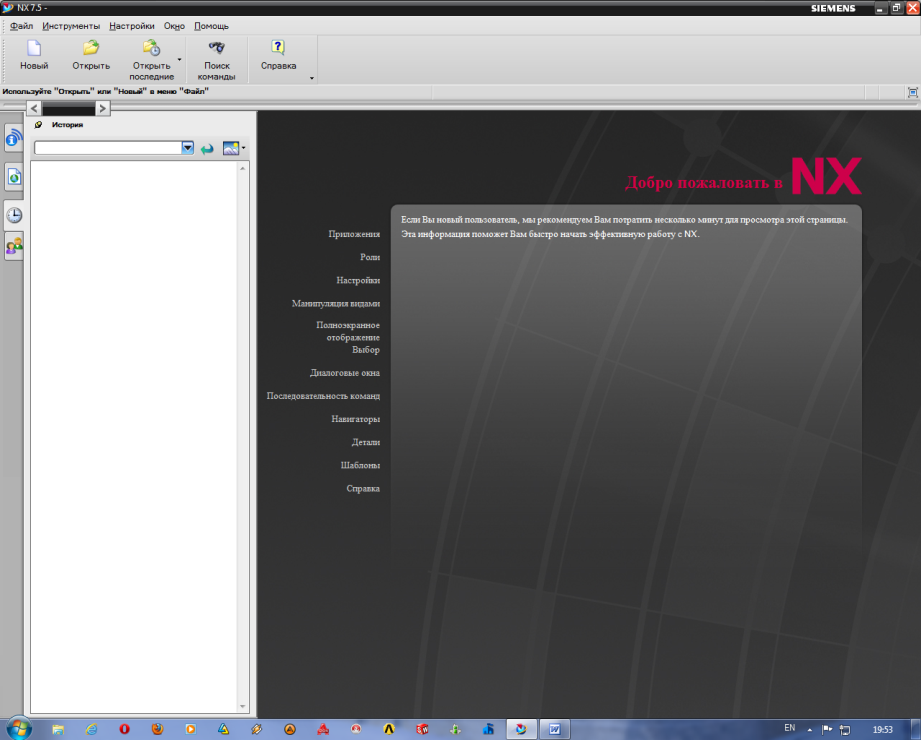Click the History list scrollbar down arrow
Image resolution: width=921 pixels, height=740 pixels.
point(243,707)
